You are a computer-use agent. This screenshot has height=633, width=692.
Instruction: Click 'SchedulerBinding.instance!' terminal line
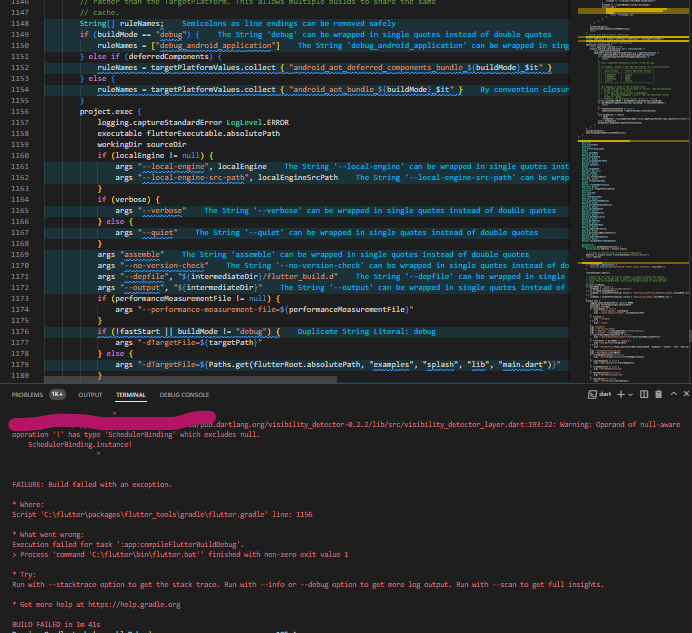point(80,445)
